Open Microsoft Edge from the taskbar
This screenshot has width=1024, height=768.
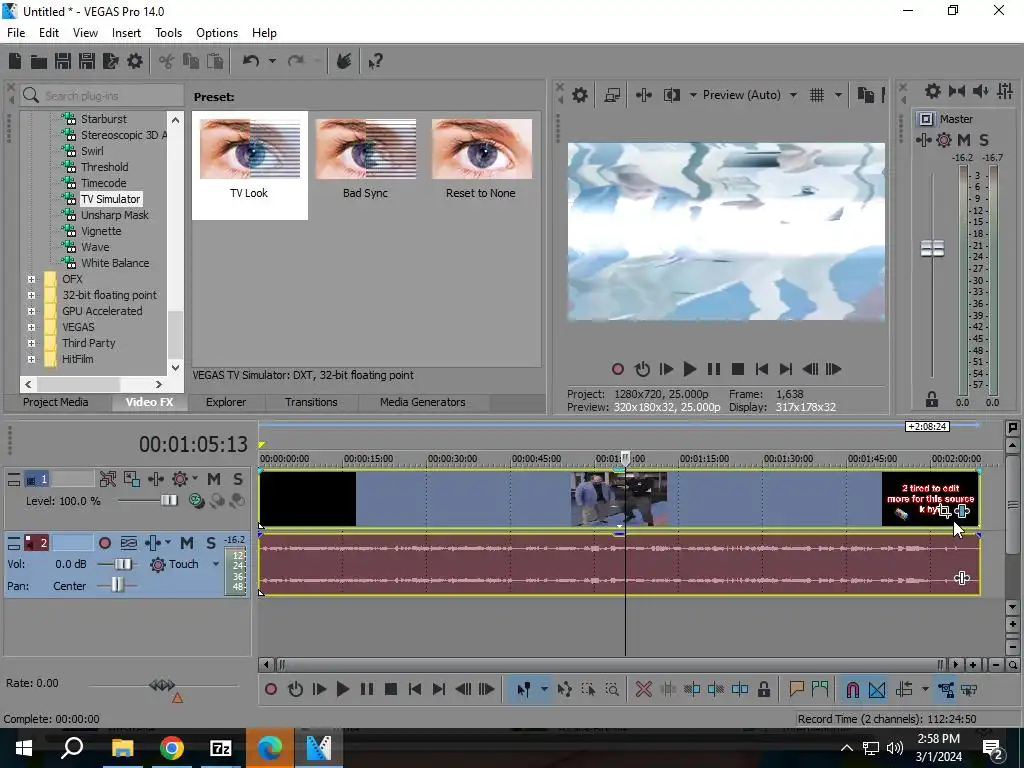click(269, 748)
